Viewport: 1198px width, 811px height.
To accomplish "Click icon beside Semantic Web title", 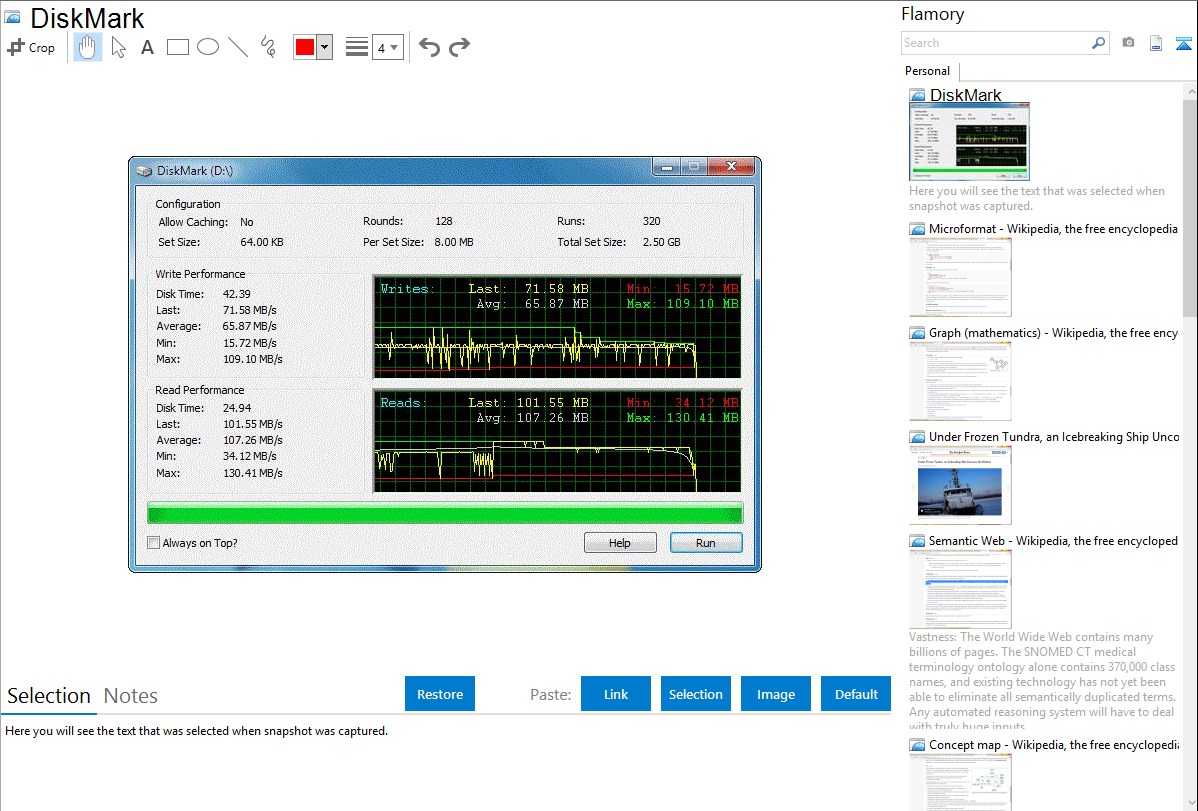I will pyautogui.click(x=917, y=541).
